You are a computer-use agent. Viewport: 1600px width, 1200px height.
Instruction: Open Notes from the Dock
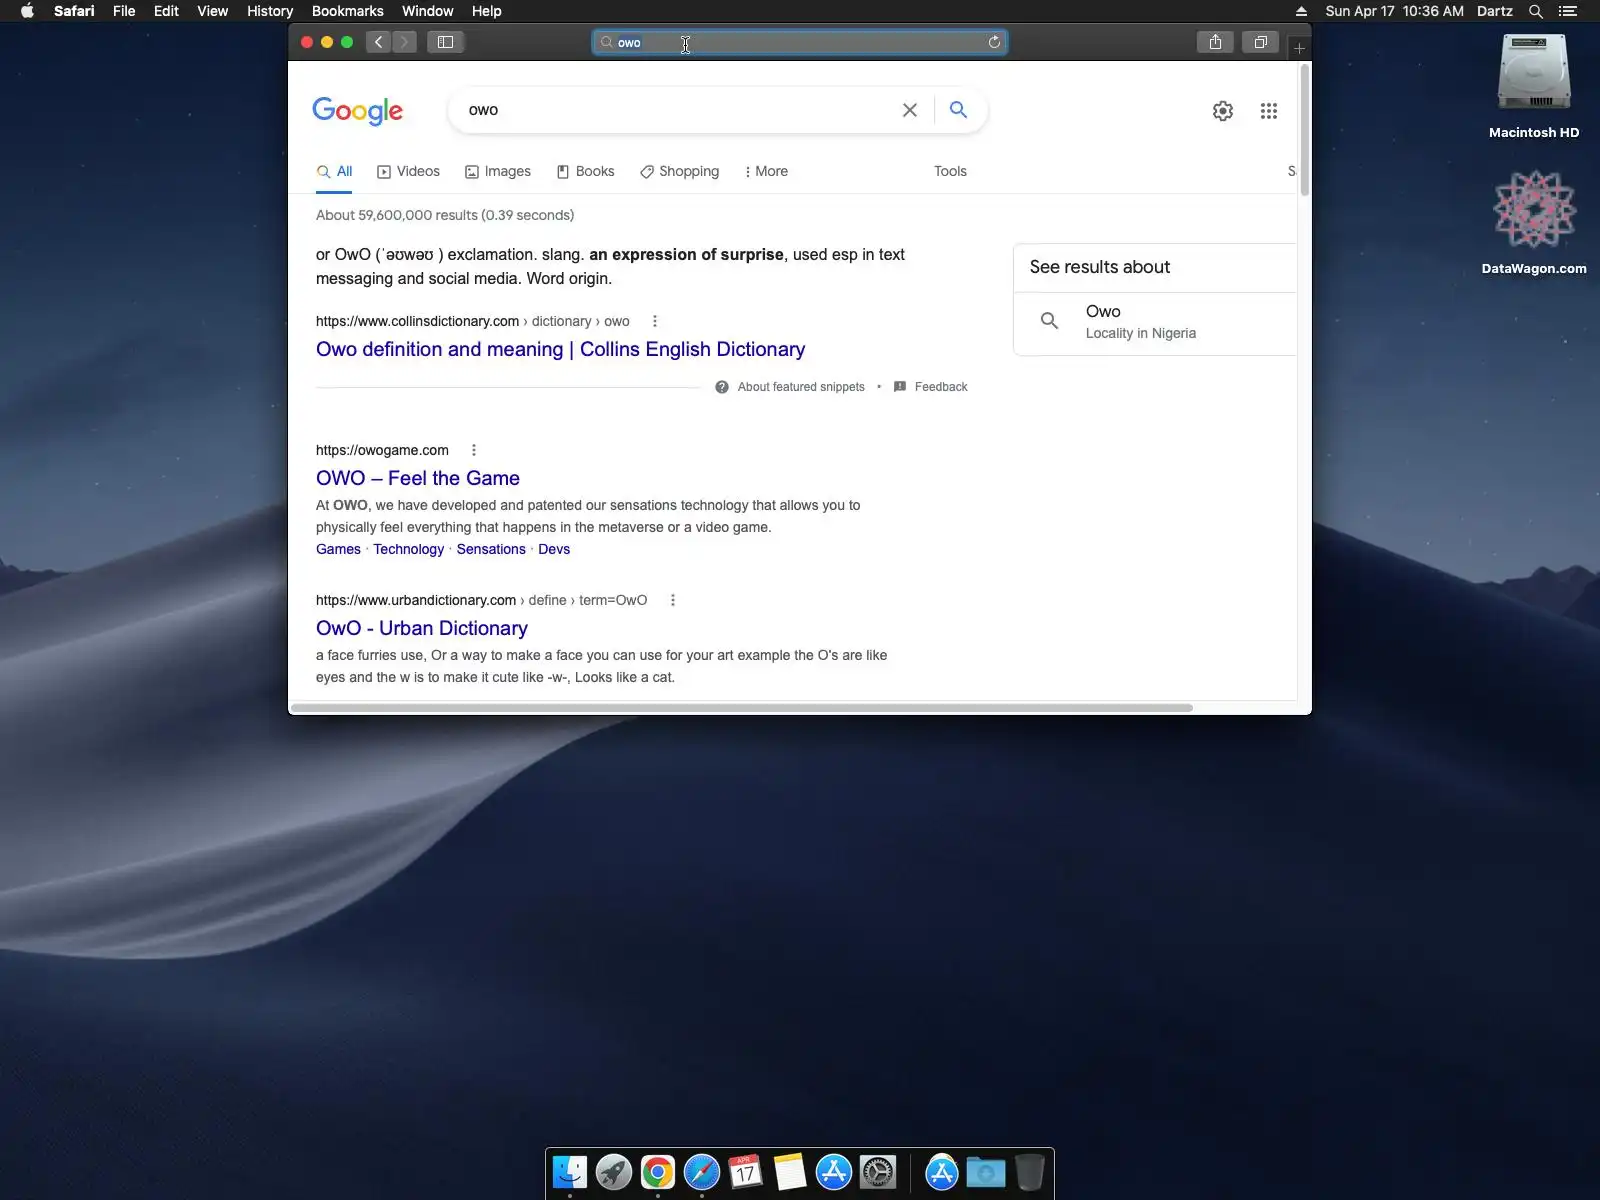click(x=790, y=1172)
